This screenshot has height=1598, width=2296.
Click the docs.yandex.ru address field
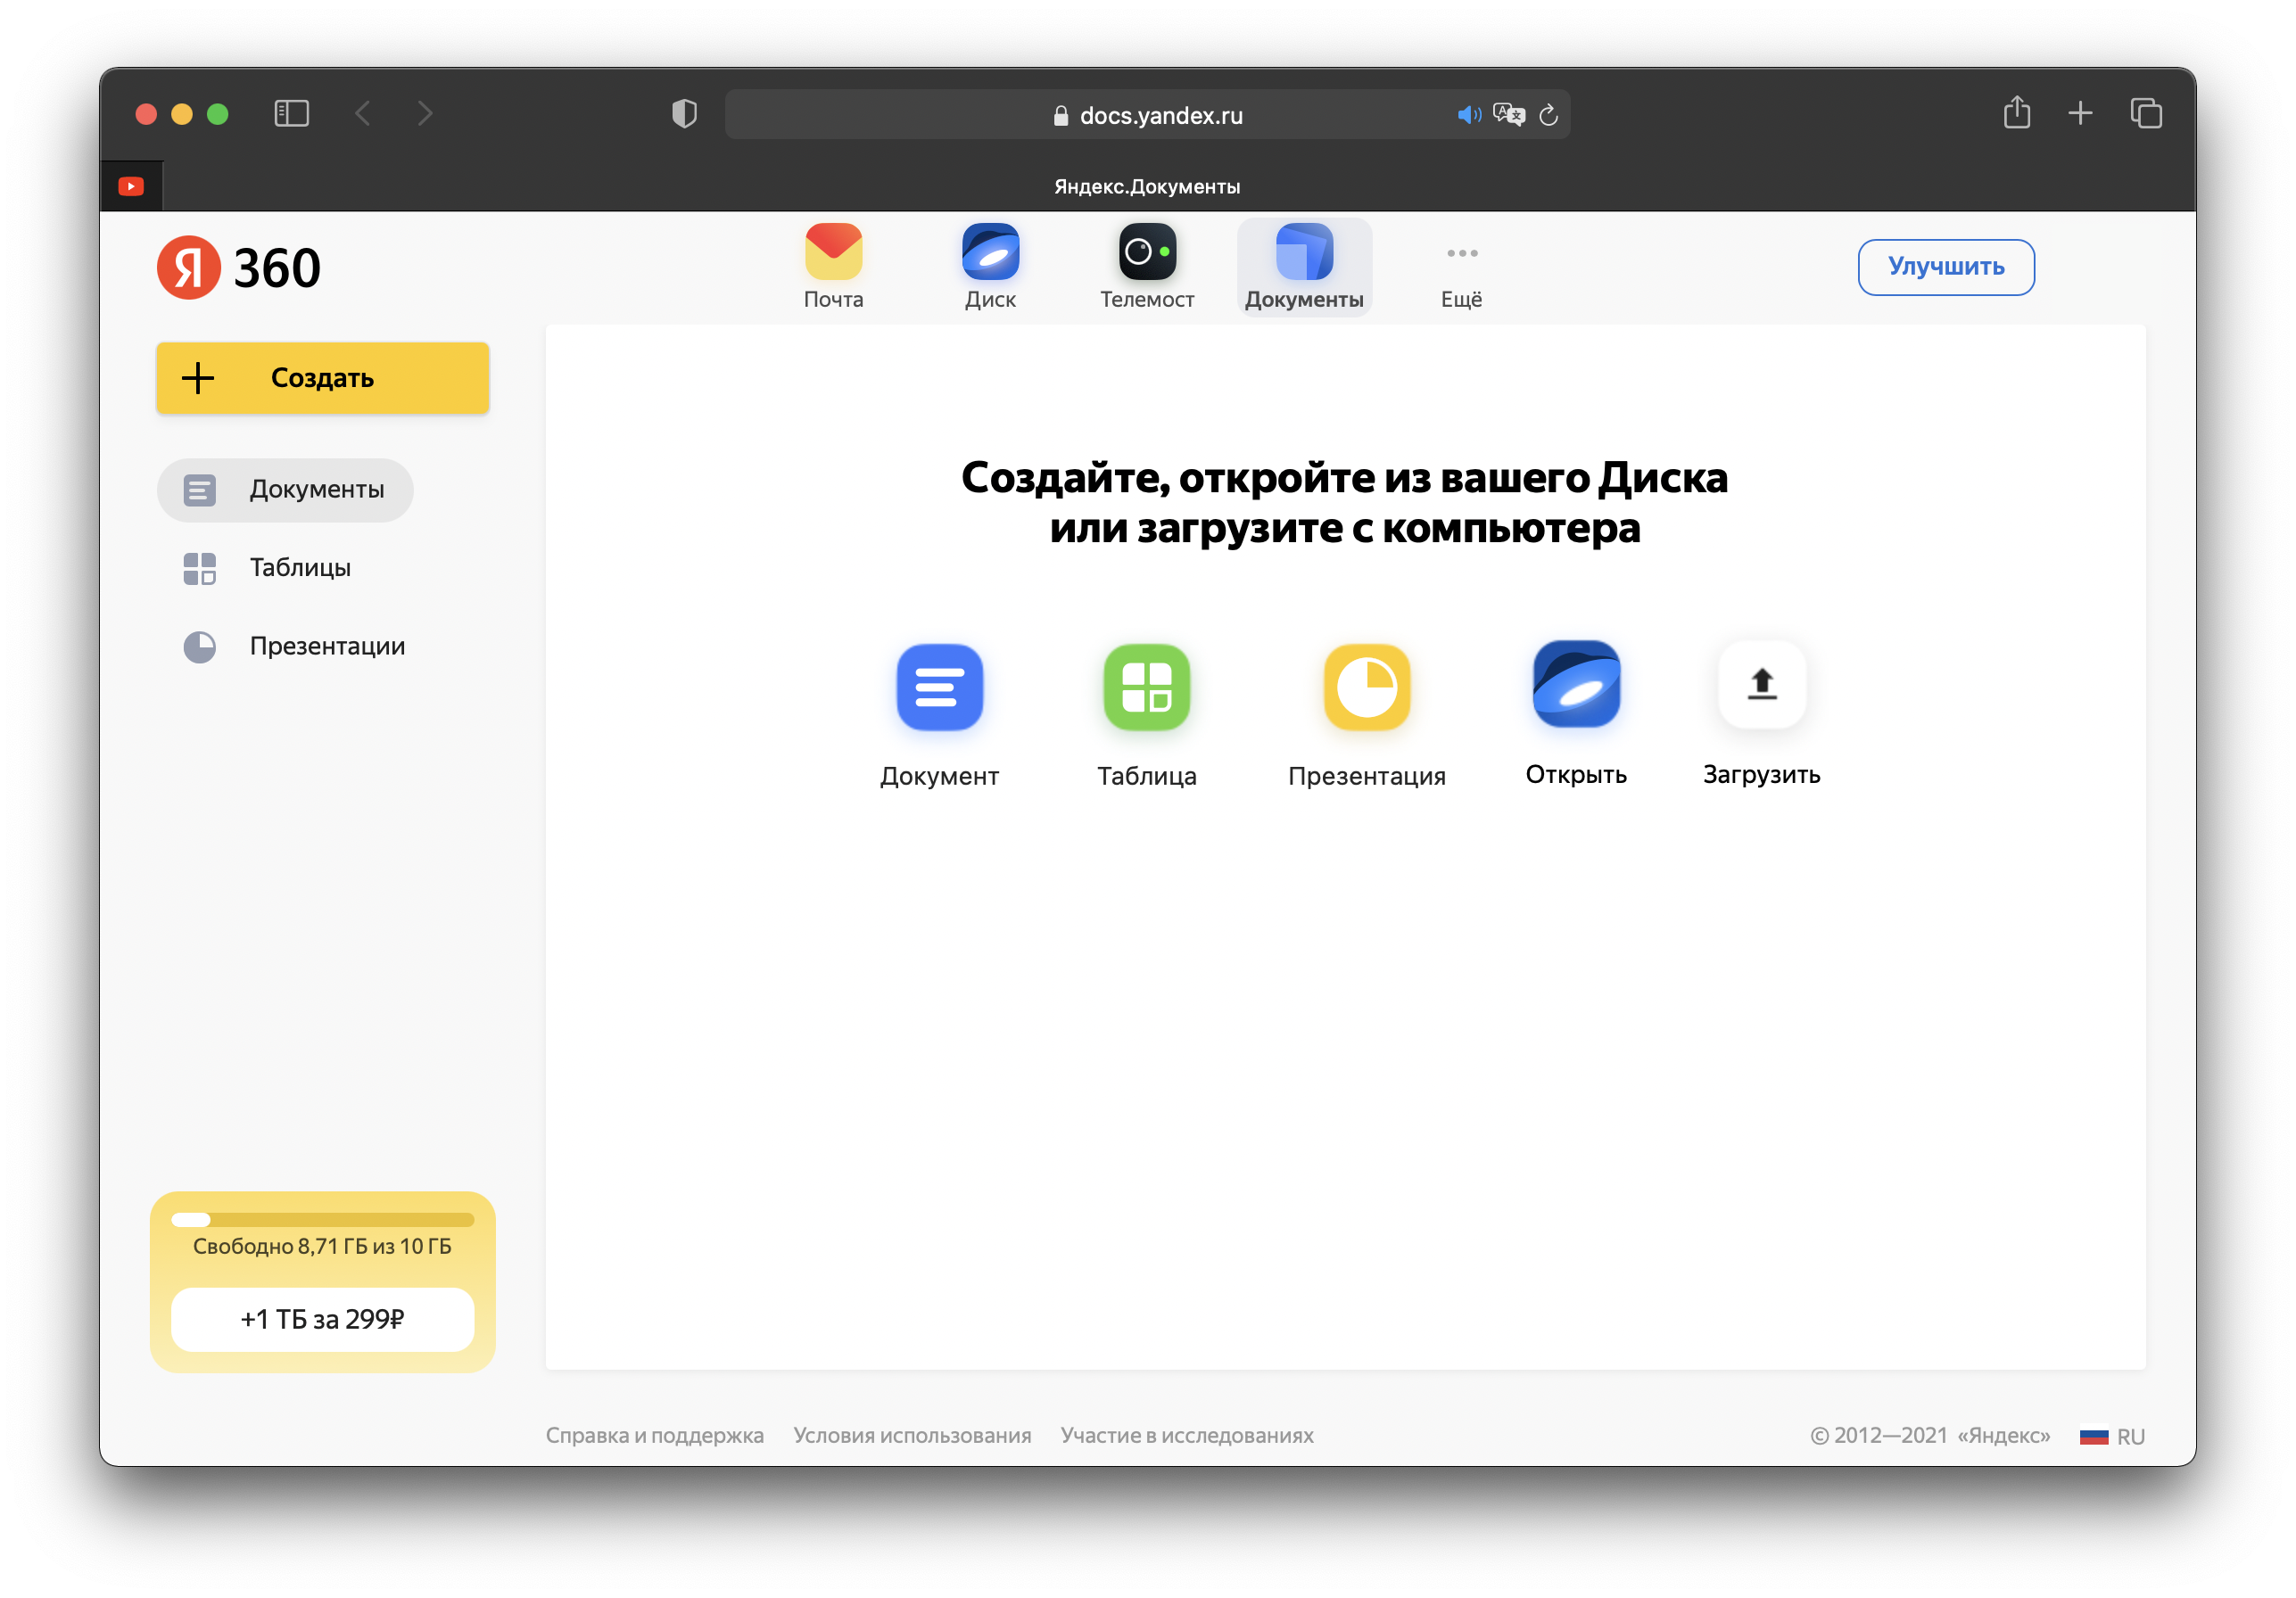pyautogui.click(x=1160, y=115)
